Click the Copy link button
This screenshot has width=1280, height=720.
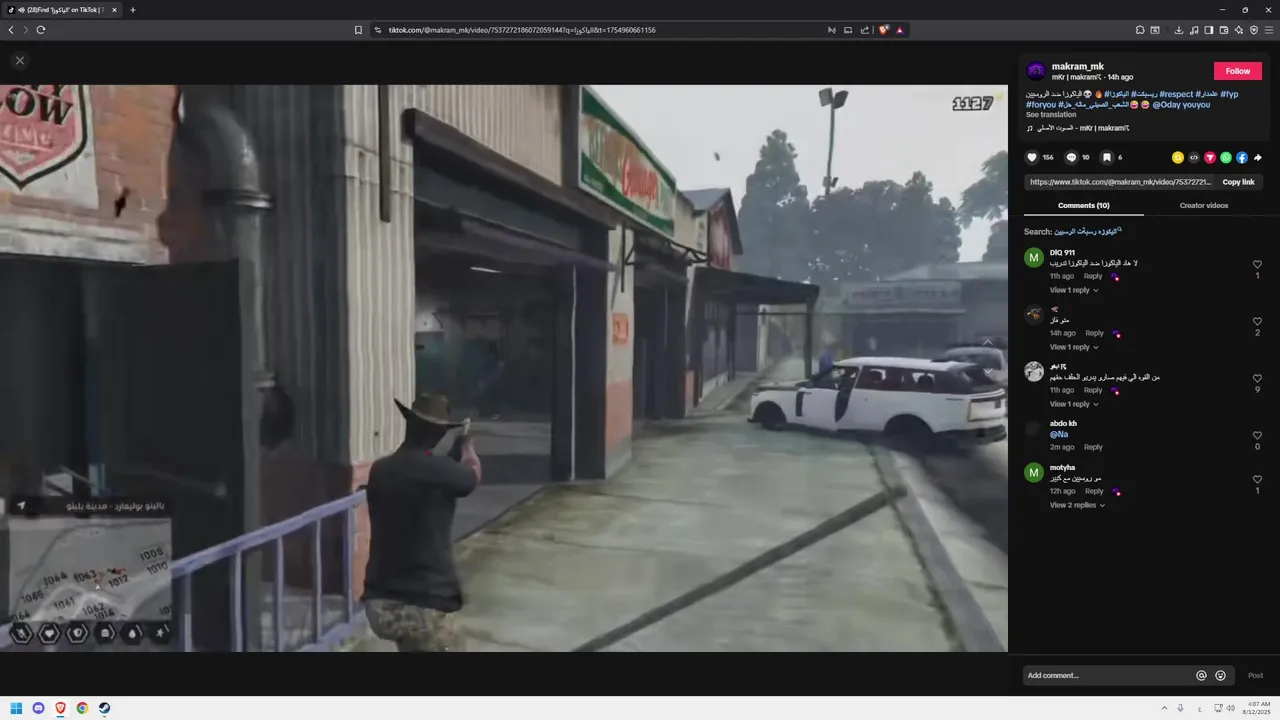click(1238, 182)
